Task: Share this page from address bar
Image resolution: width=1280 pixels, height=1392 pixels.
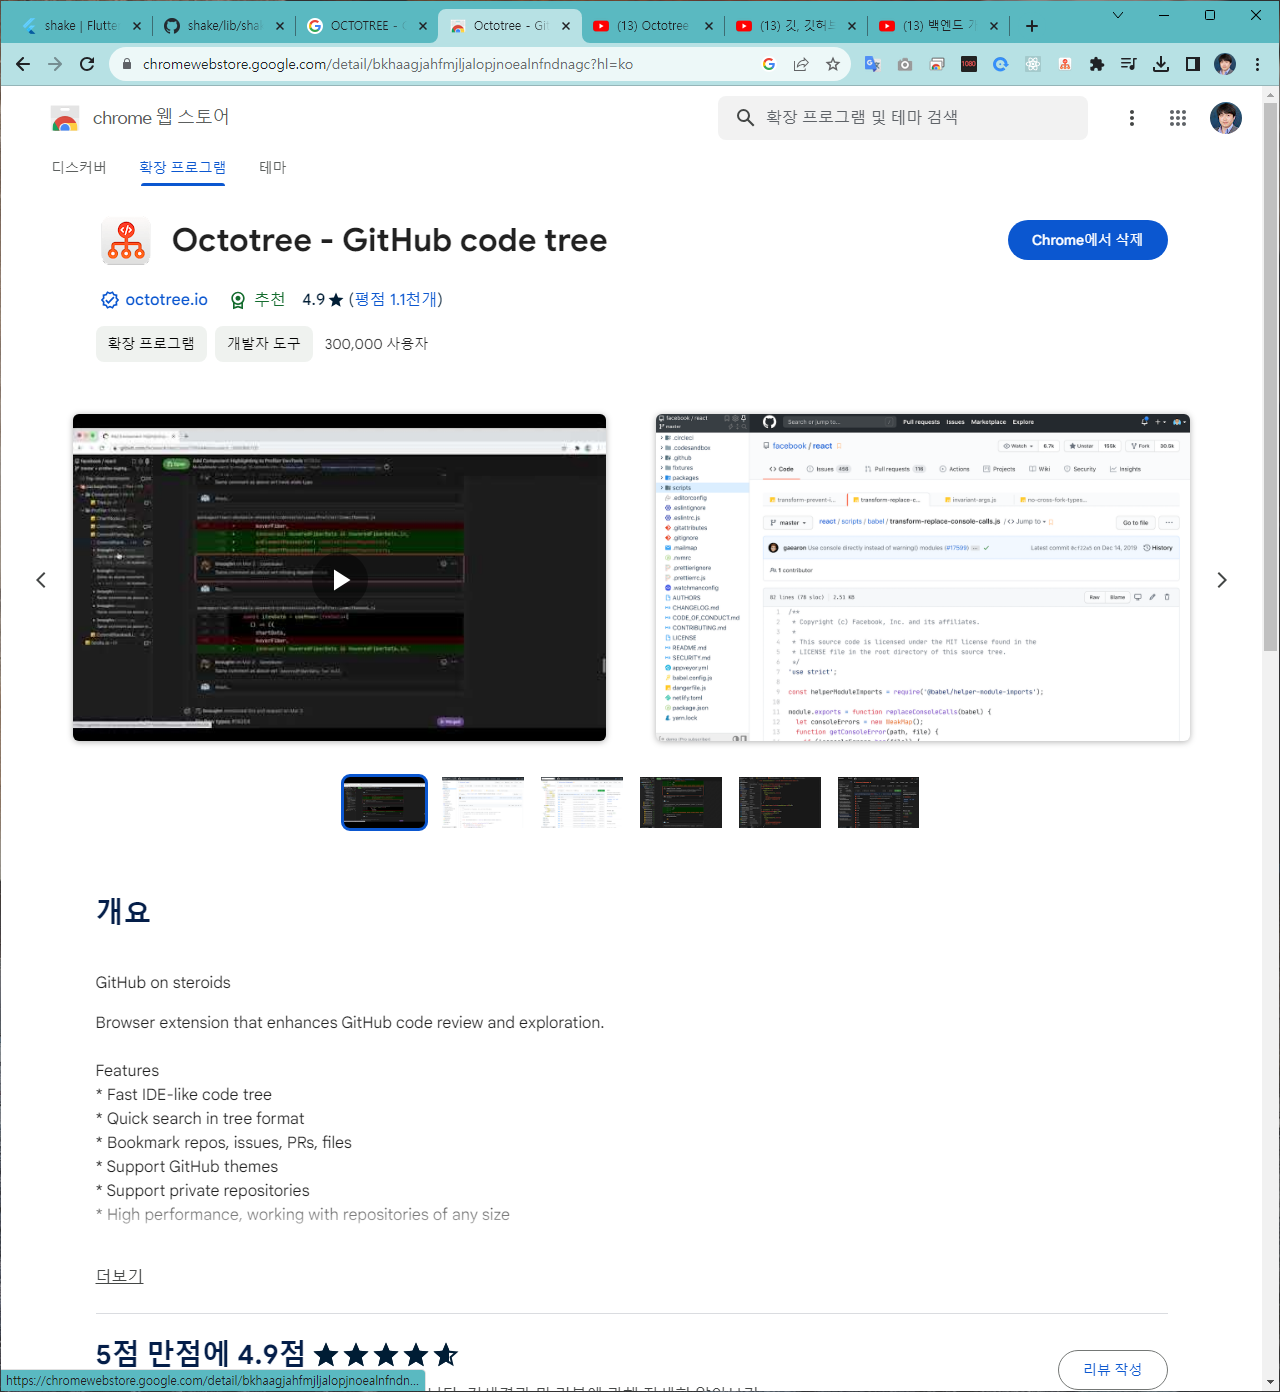Action: tap(801, 64)
